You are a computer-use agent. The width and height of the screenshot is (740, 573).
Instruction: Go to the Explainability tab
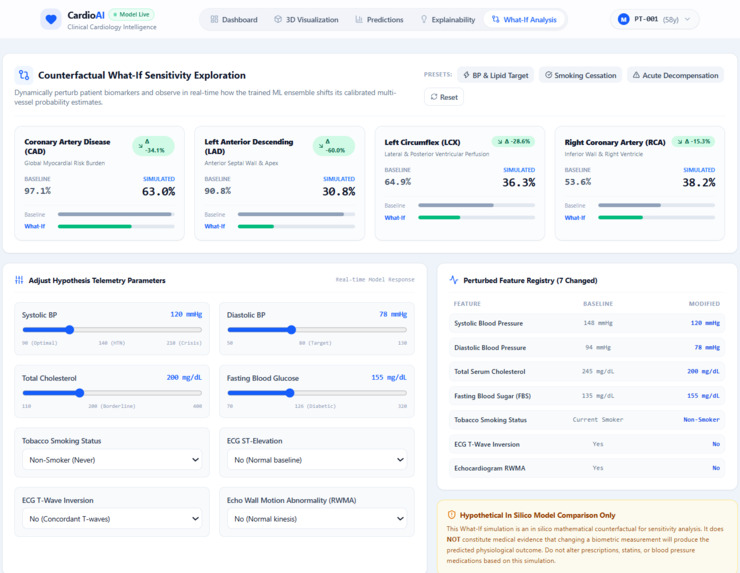tap(448, 19)
